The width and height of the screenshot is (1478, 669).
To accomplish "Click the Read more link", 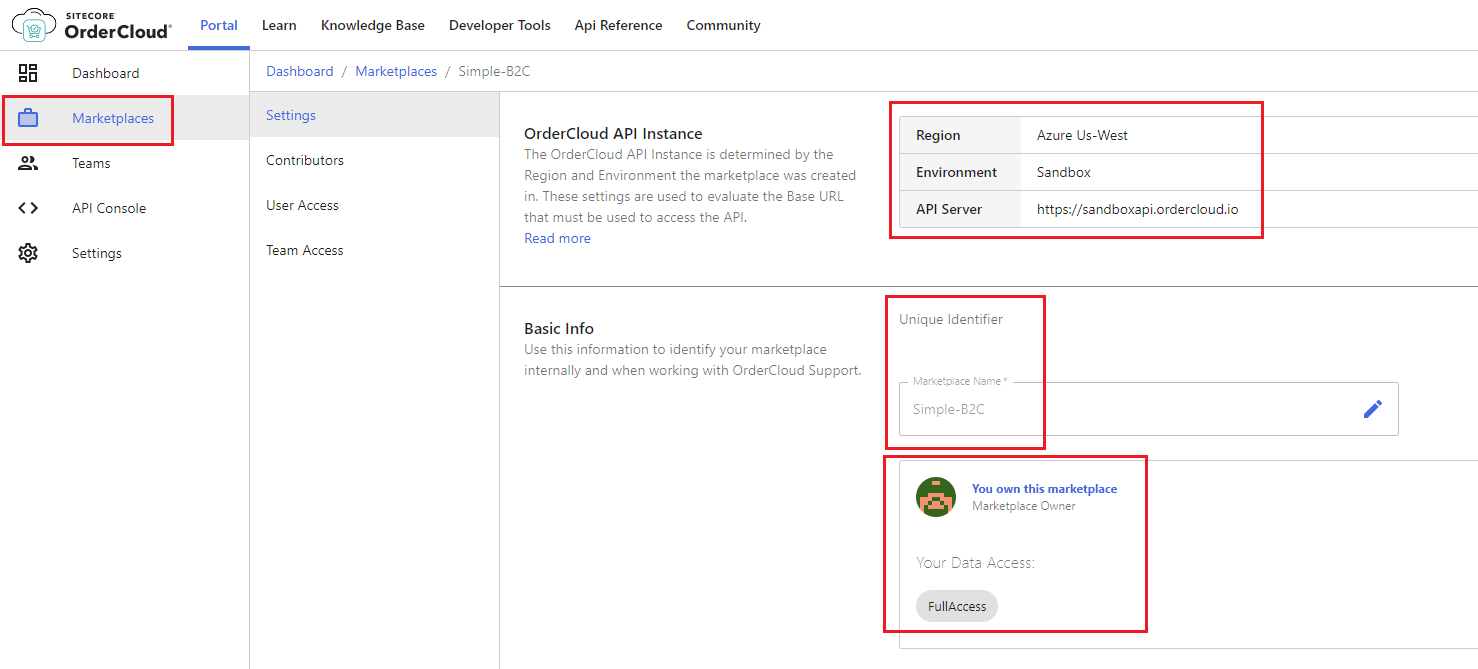I will click(x=557, y=238).
